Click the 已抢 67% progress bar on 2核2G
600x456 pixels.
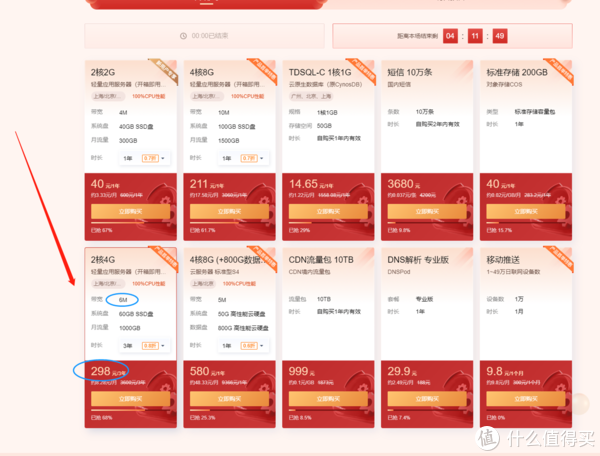click(130, 223)
